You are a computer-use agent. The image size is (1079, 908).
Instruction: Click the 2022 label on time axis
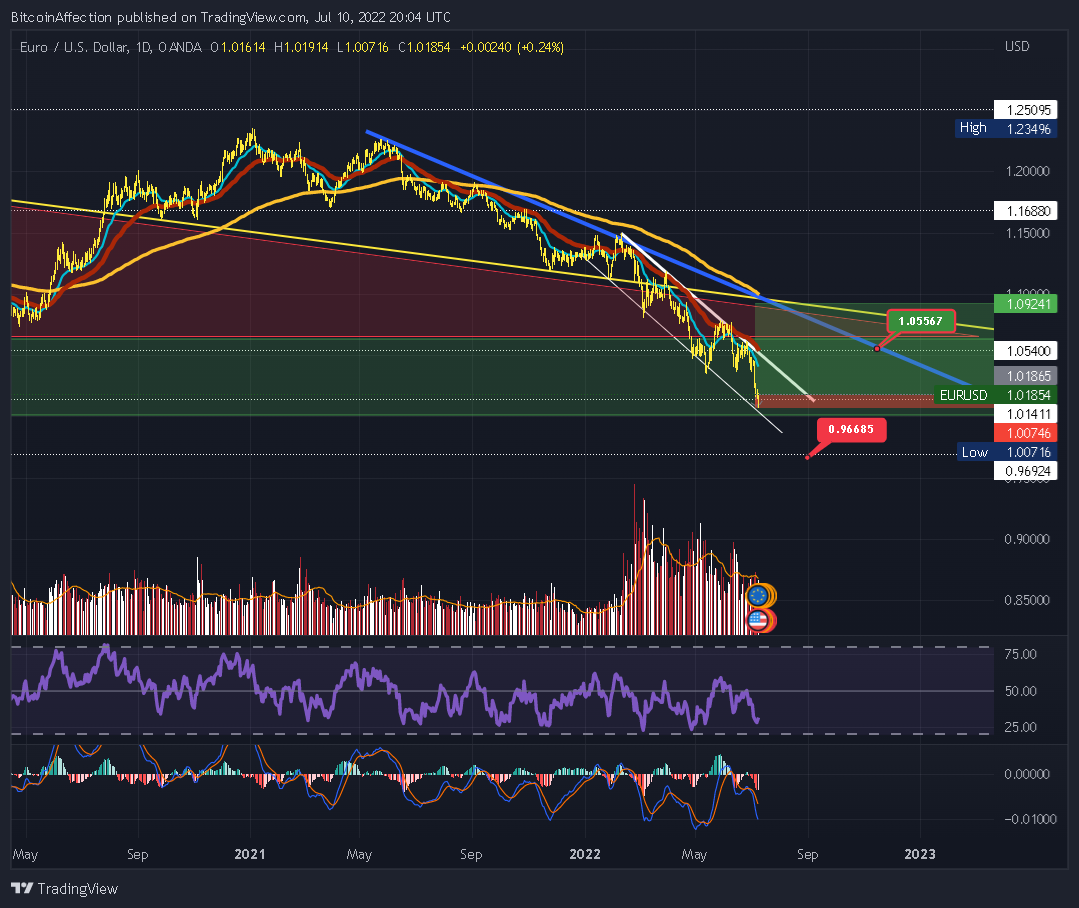coord(585,854)
